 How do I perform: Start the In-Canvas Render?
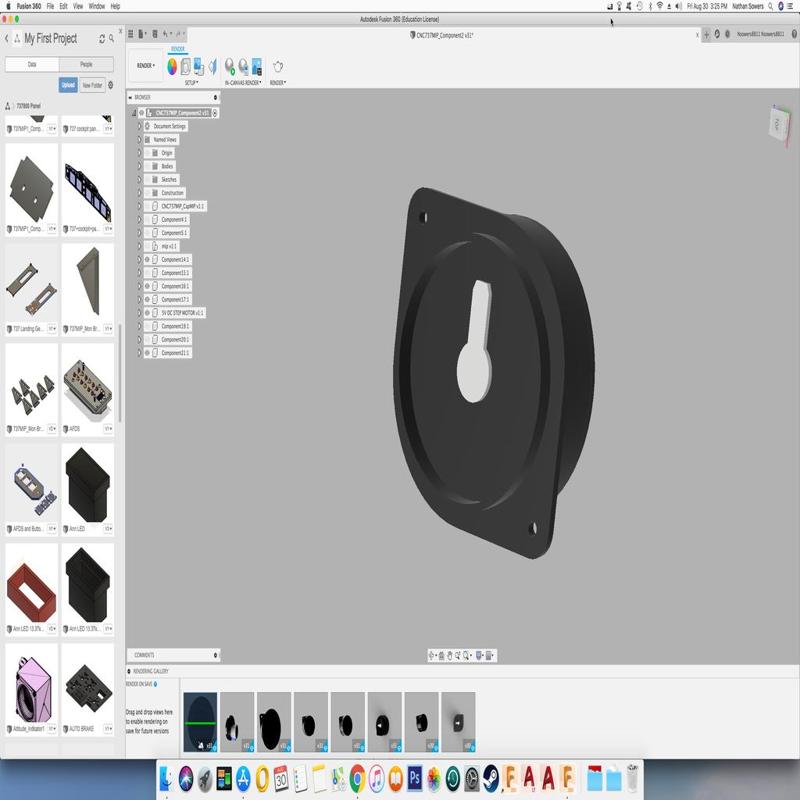tap(230, 66)
